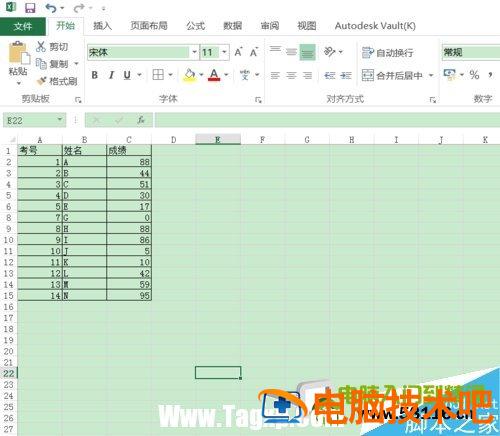
Task: Select the Cut scissors icon
Action: point(40,46)
